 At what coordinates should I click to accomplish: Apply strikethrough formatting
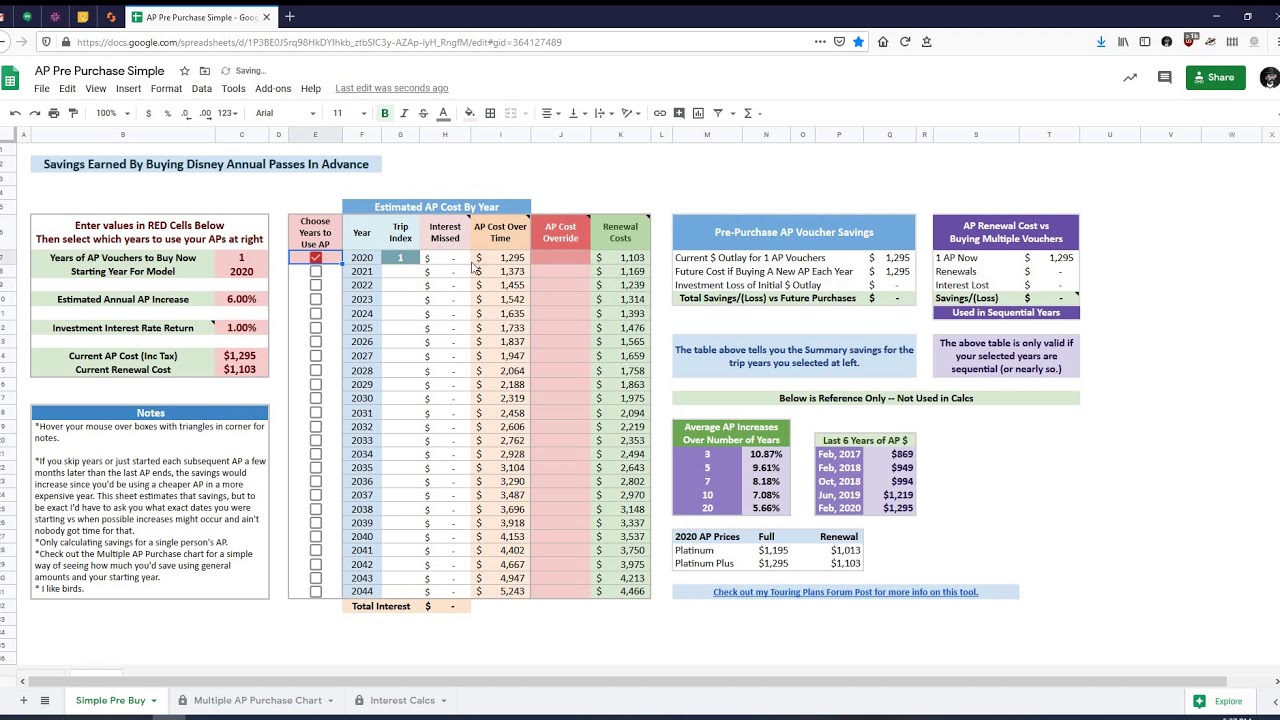click(423, 113)
